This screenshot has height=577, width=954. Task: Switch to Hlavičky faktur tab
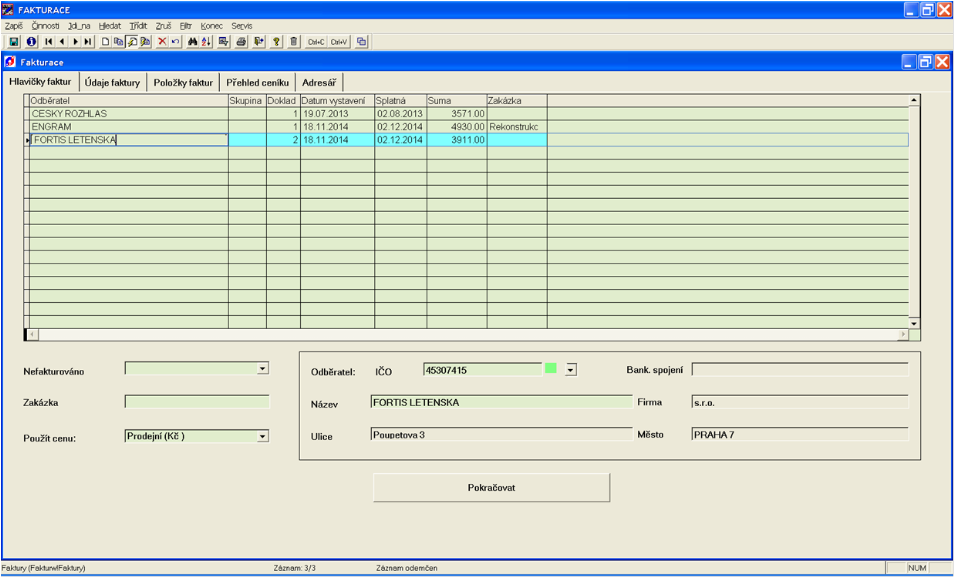tap(40, 82)
